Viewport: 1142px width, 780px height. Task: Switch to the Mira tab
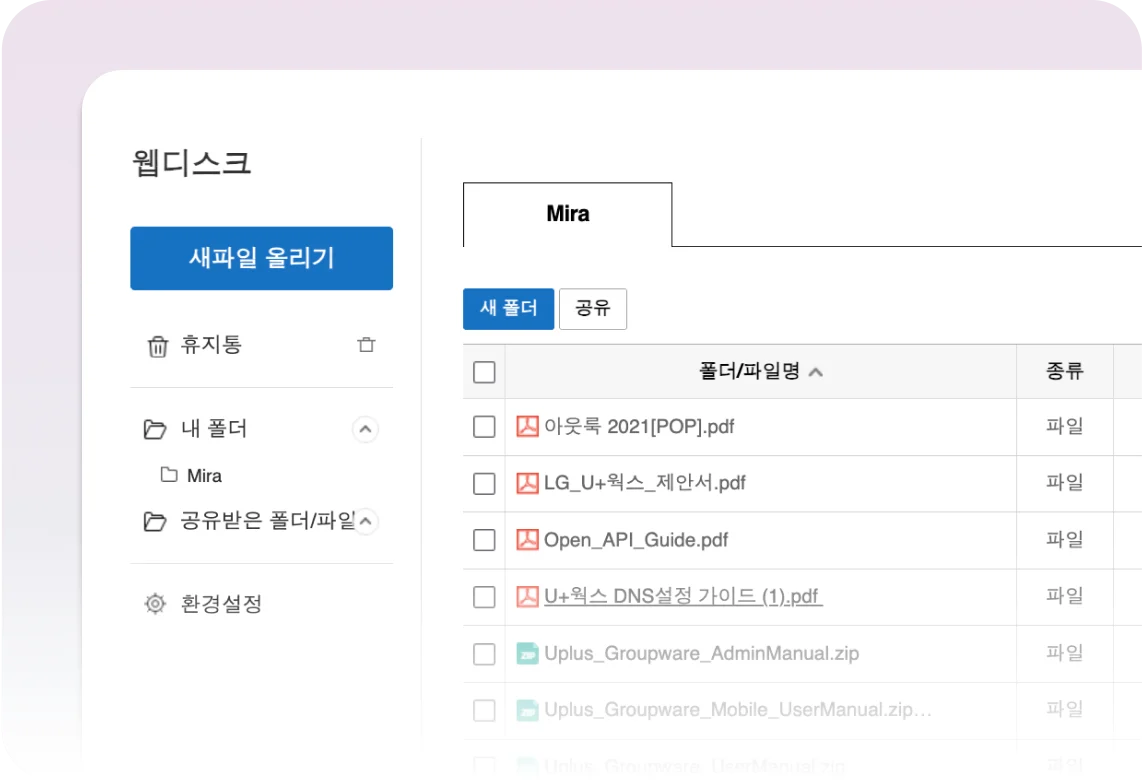pos(567,214)
